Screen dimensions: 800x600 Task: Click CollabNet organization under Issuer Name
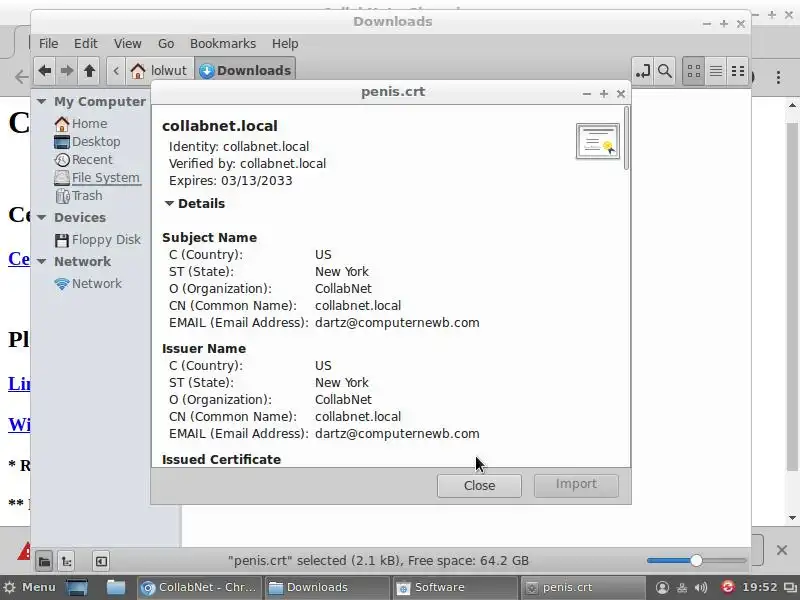[343, 399]
